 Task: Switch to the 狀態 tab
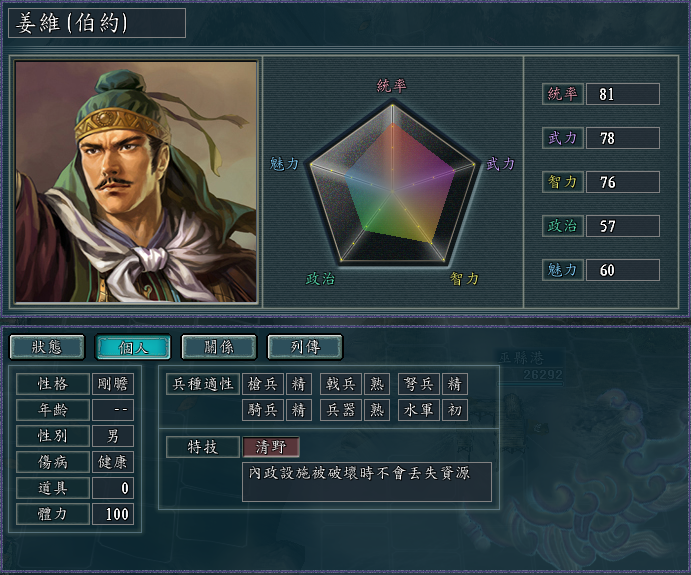(x=47, y=347)
